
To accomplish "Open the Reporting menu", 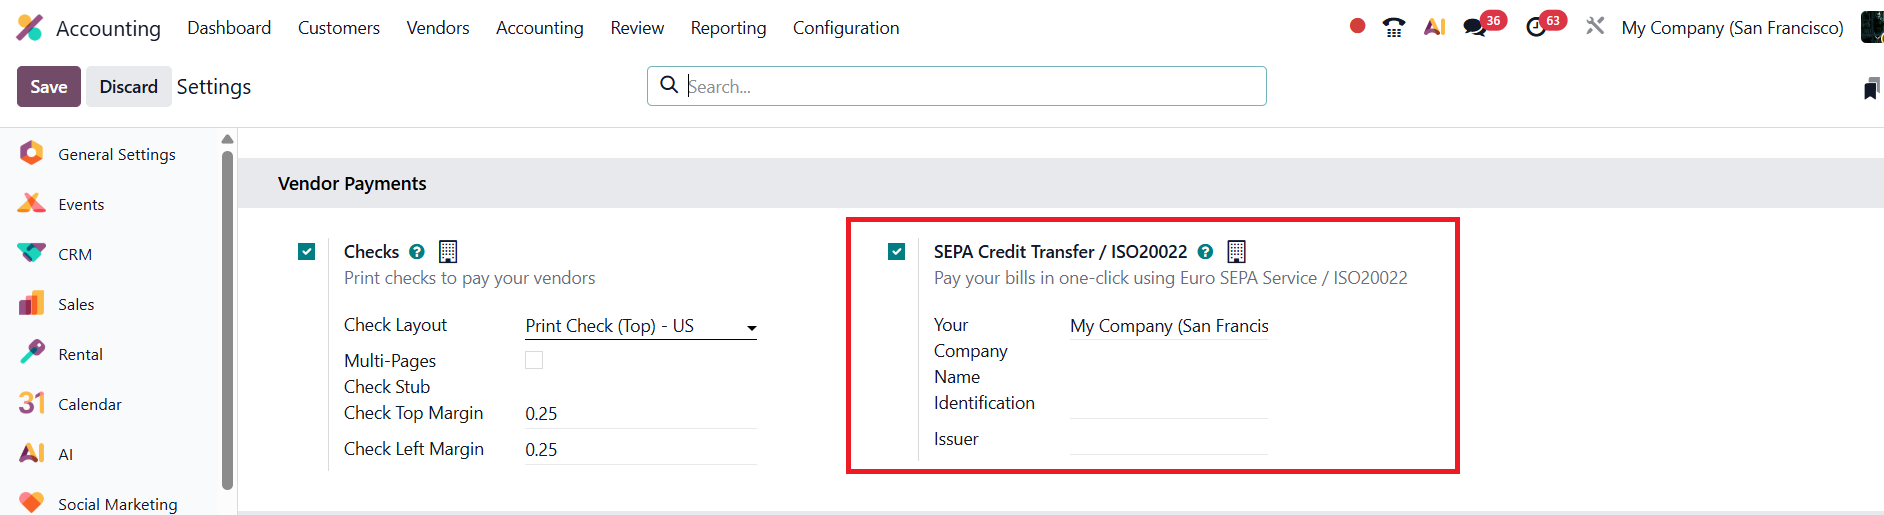I will point(728,28).
